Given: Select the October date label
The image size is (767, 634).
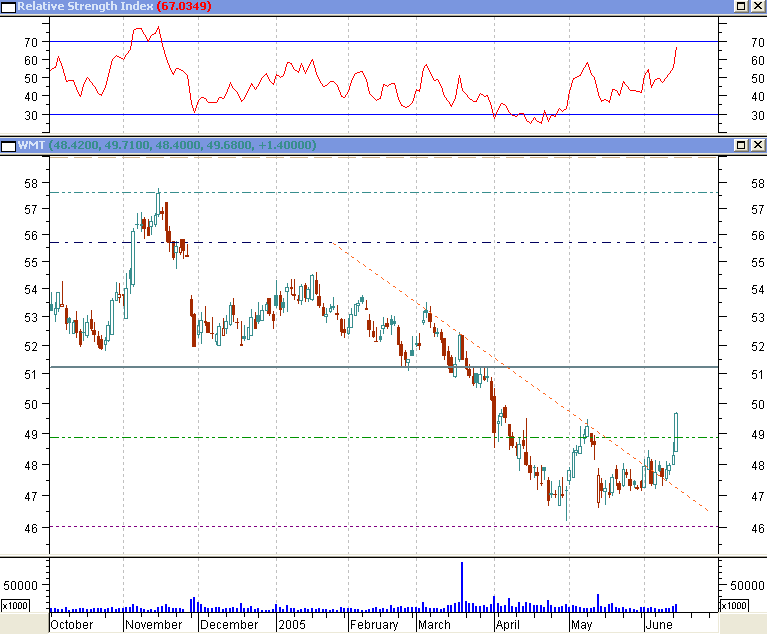Looking at the screenshot, I should point(71,625).
